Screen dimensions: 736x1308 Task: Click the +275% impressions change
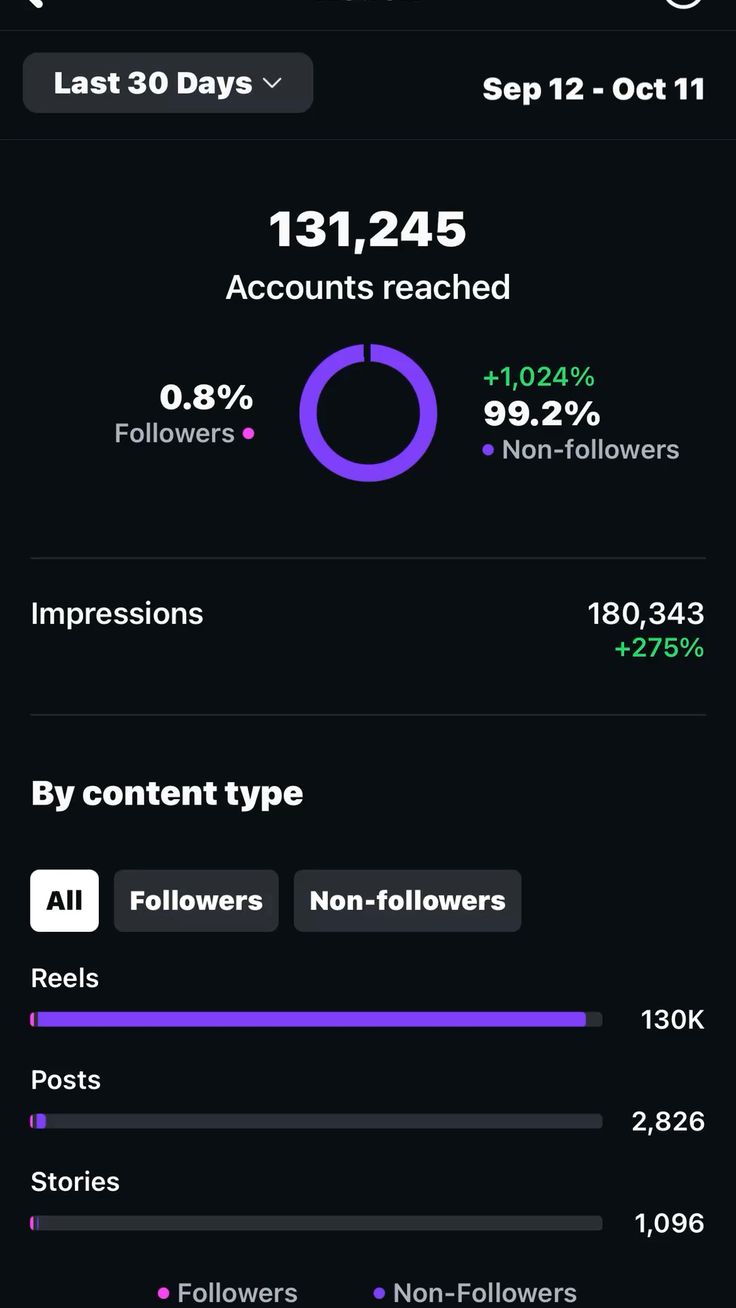tap(659, 648)
